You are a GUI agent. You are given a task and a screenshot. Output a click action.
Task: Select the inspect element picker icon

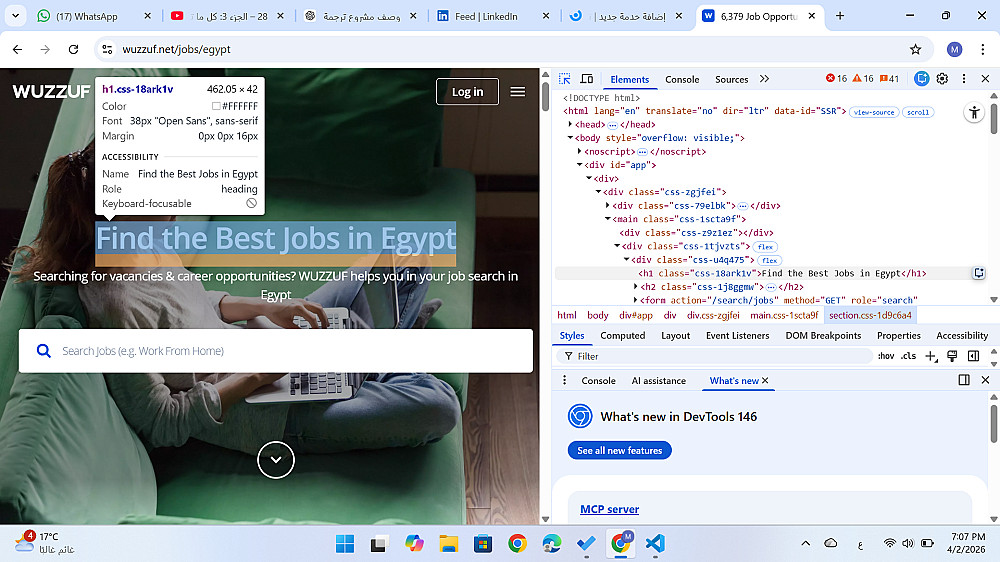pyautogui.click(x=564, y=79)
